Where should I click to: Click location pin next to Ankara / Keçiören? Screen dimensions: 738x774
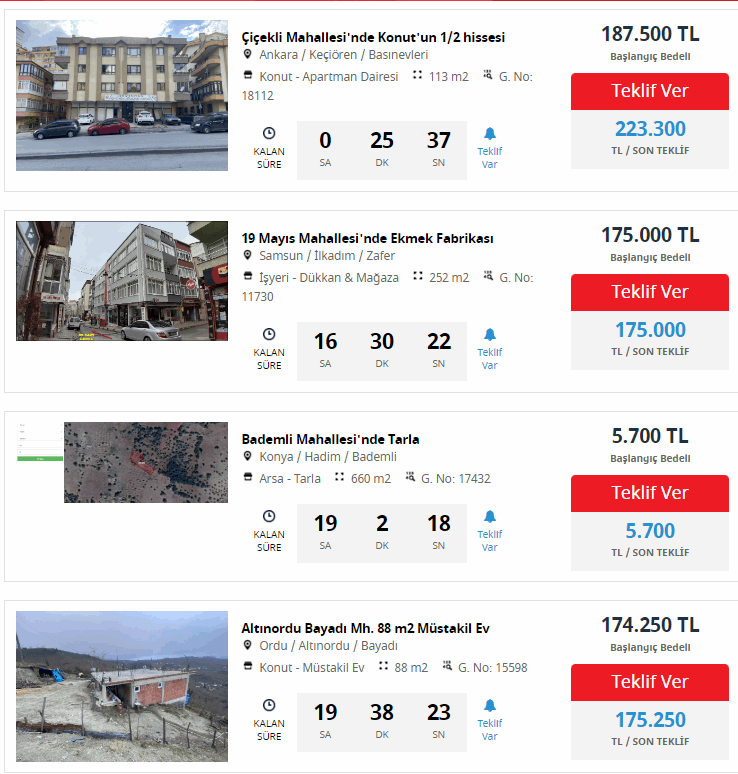pos(248,54)
